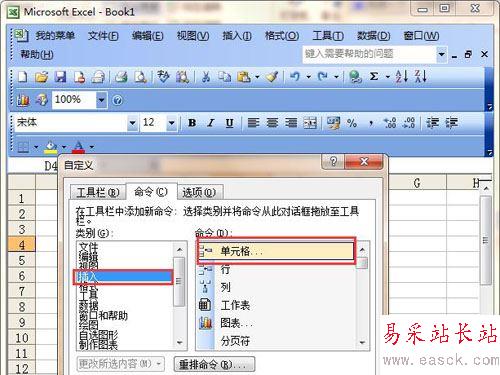Align cell text right
Screen dimensions: 500x375
click(291, 123)
